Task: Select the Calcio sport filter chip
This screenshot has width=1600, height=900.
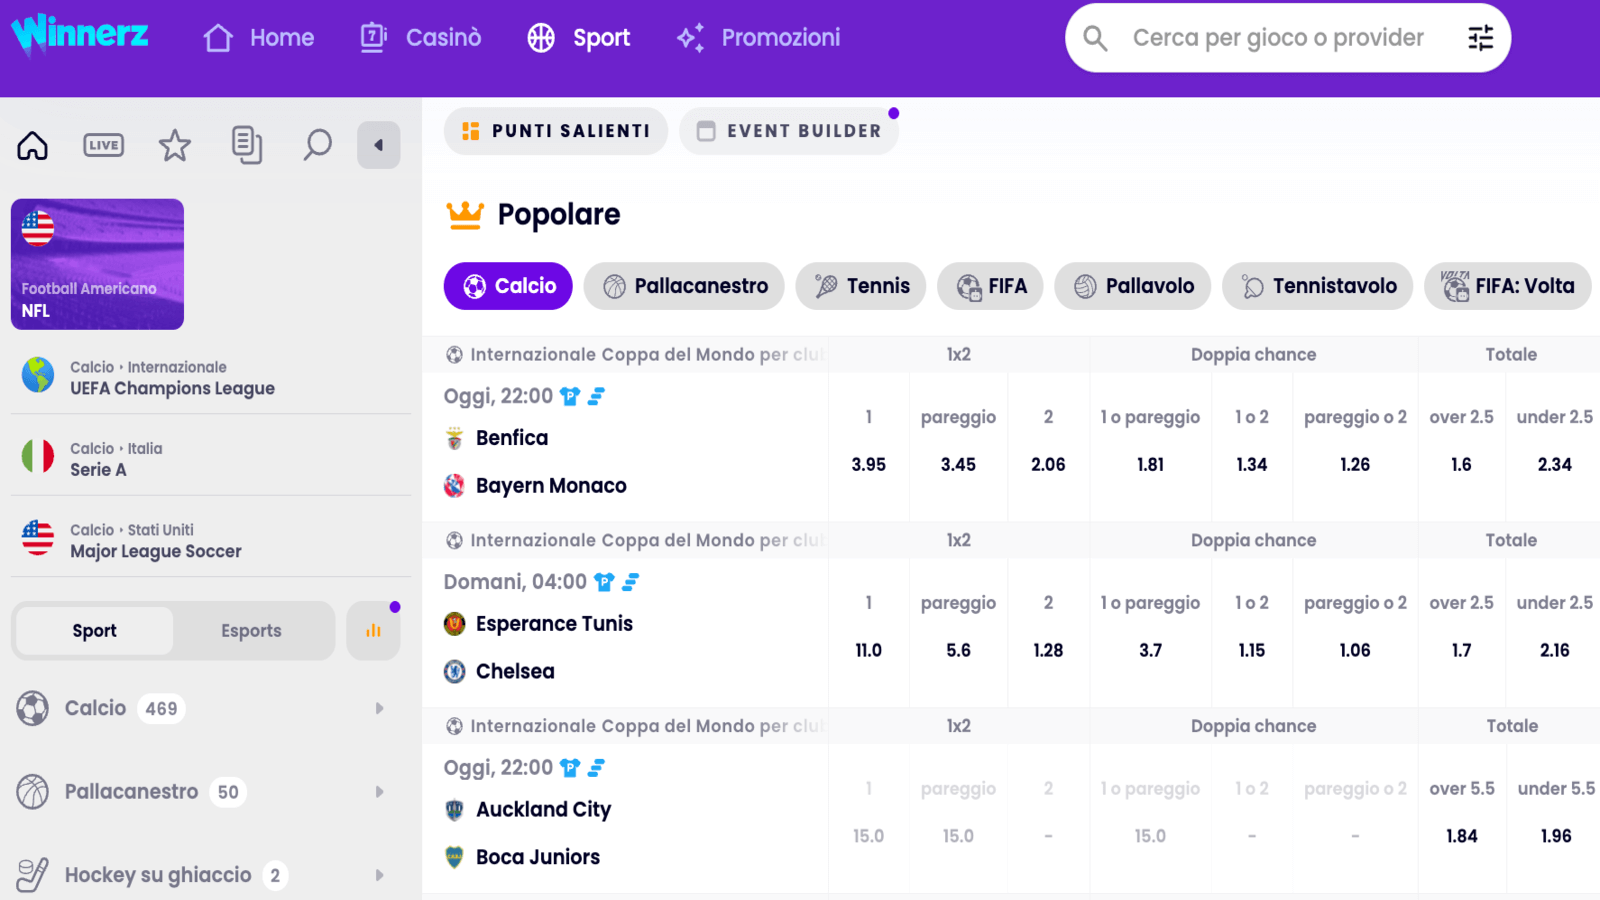Action: pos(508,286)
